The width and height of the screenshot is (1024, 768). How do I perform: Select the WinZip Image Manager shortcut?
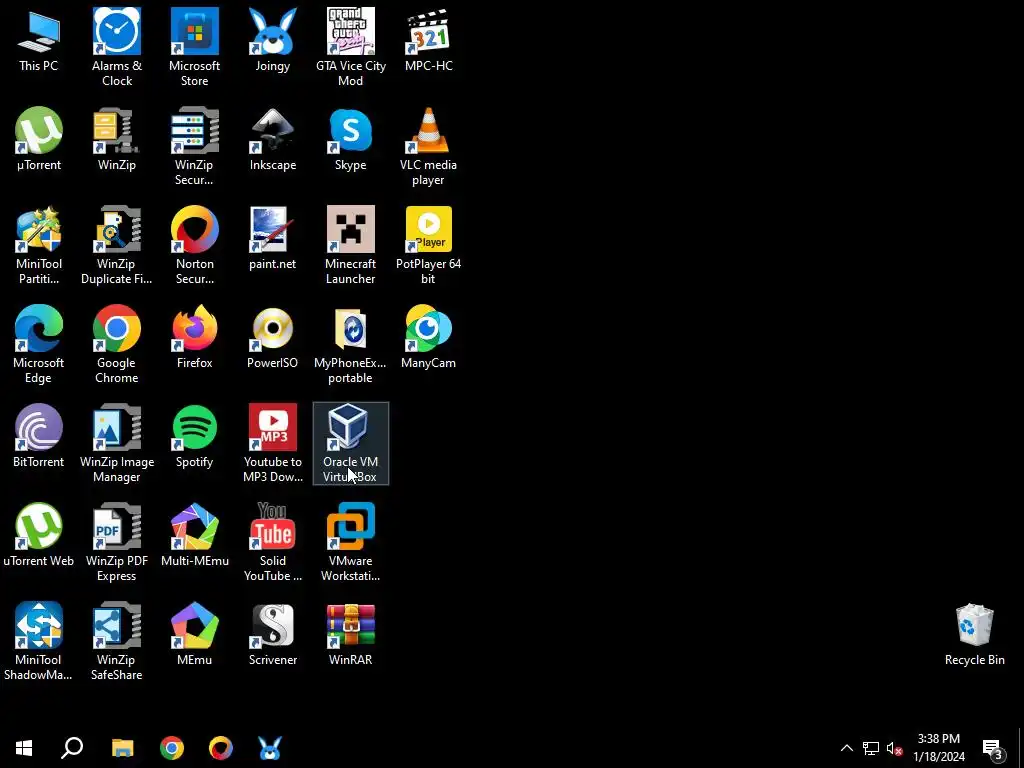[116, 443]
